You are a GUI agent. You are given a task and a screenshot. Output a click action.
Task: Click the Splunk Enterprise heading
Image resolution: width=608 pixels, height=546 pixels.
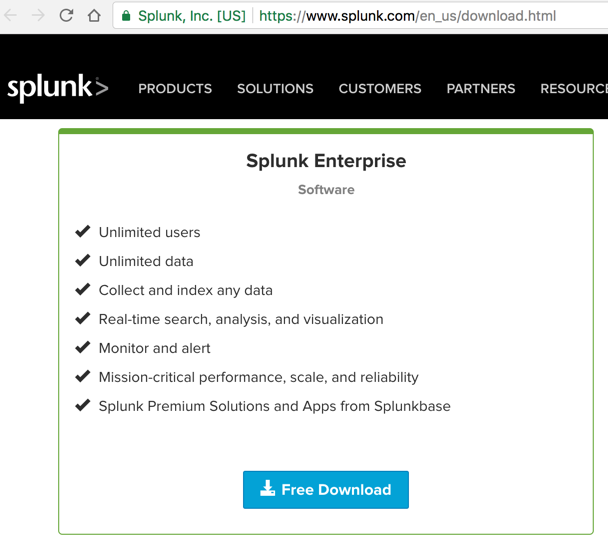[x=326, y=161]
